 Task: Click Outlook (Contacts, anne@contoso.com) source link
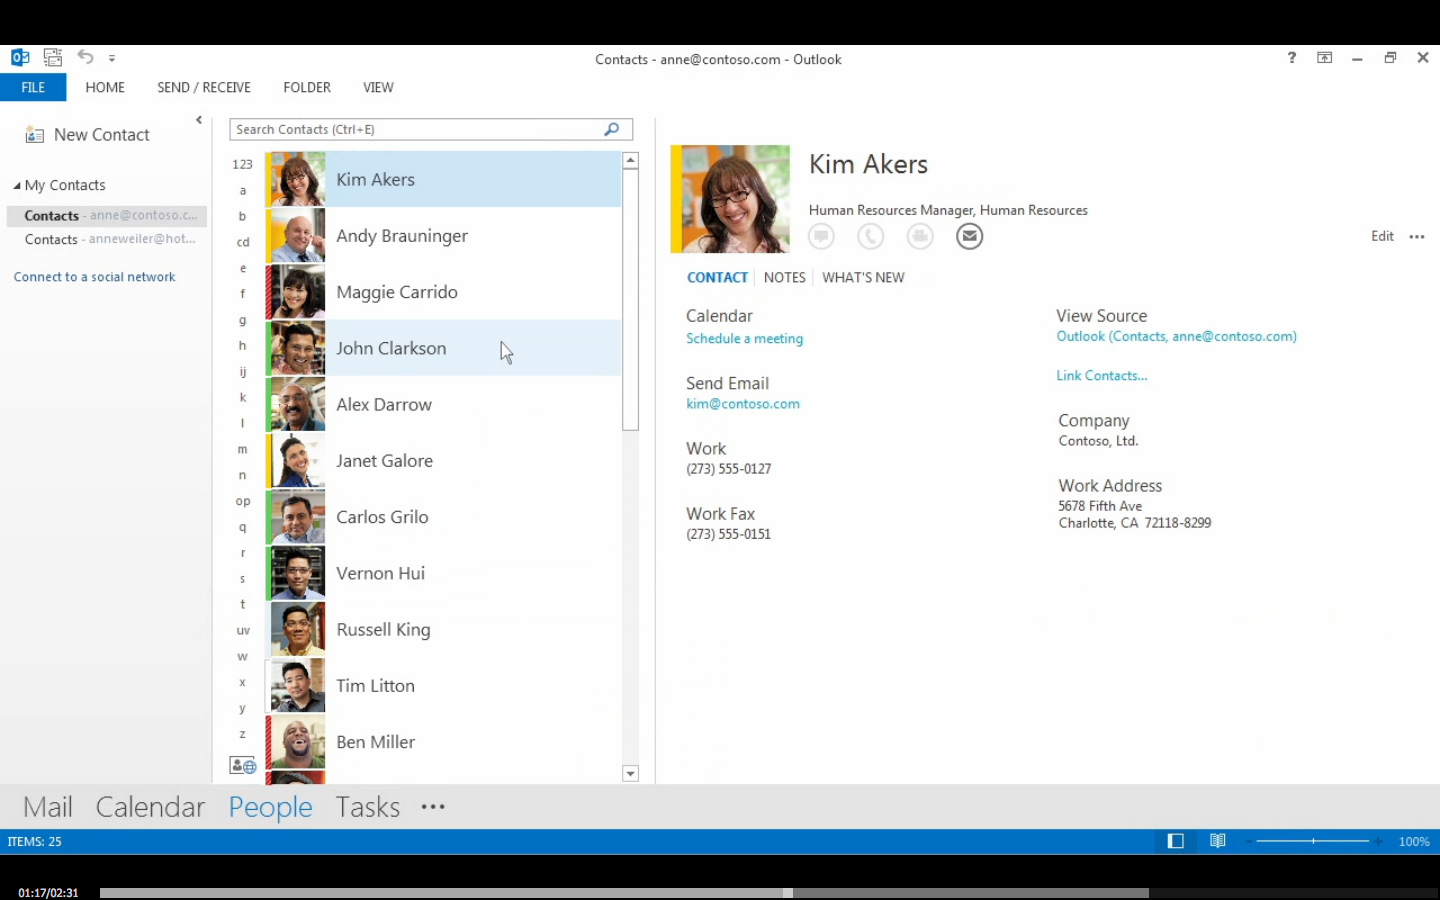1176,337
